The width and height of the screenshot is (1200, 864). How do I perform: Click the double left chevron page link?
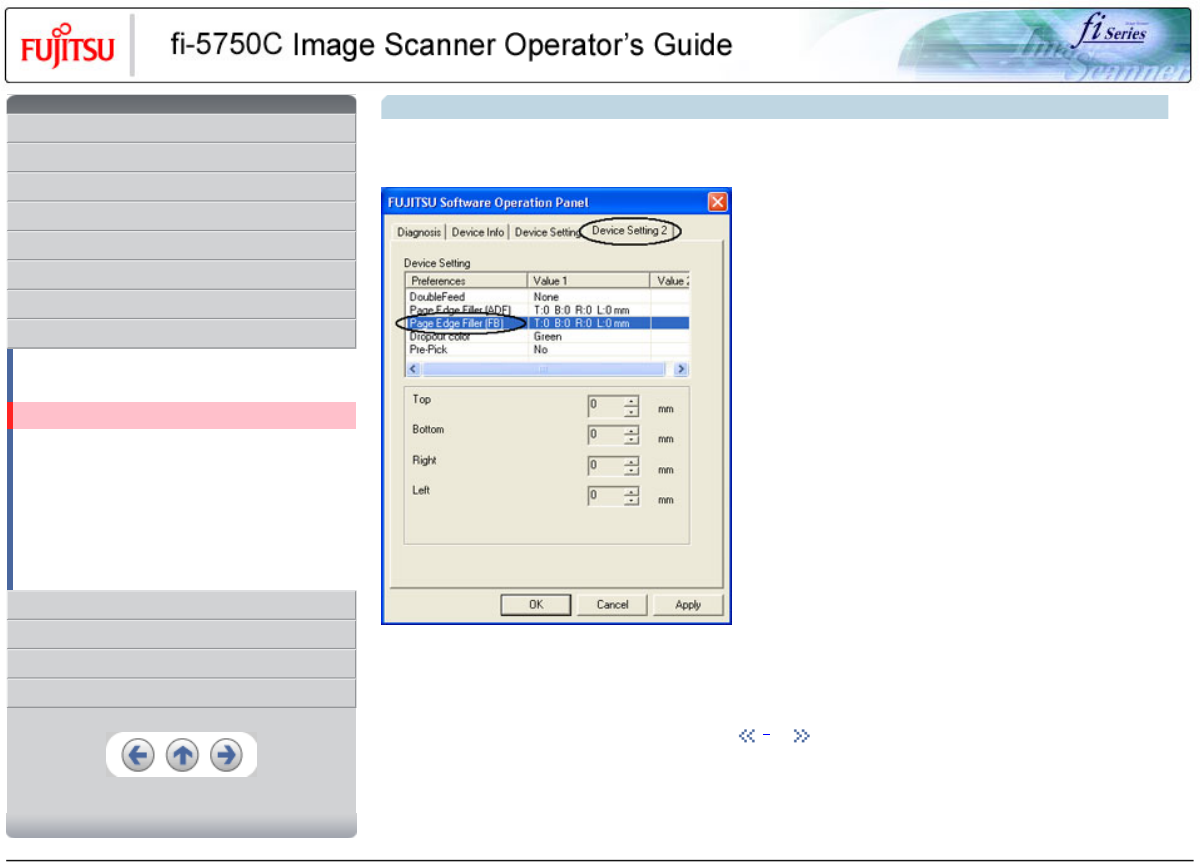[745, 736]
